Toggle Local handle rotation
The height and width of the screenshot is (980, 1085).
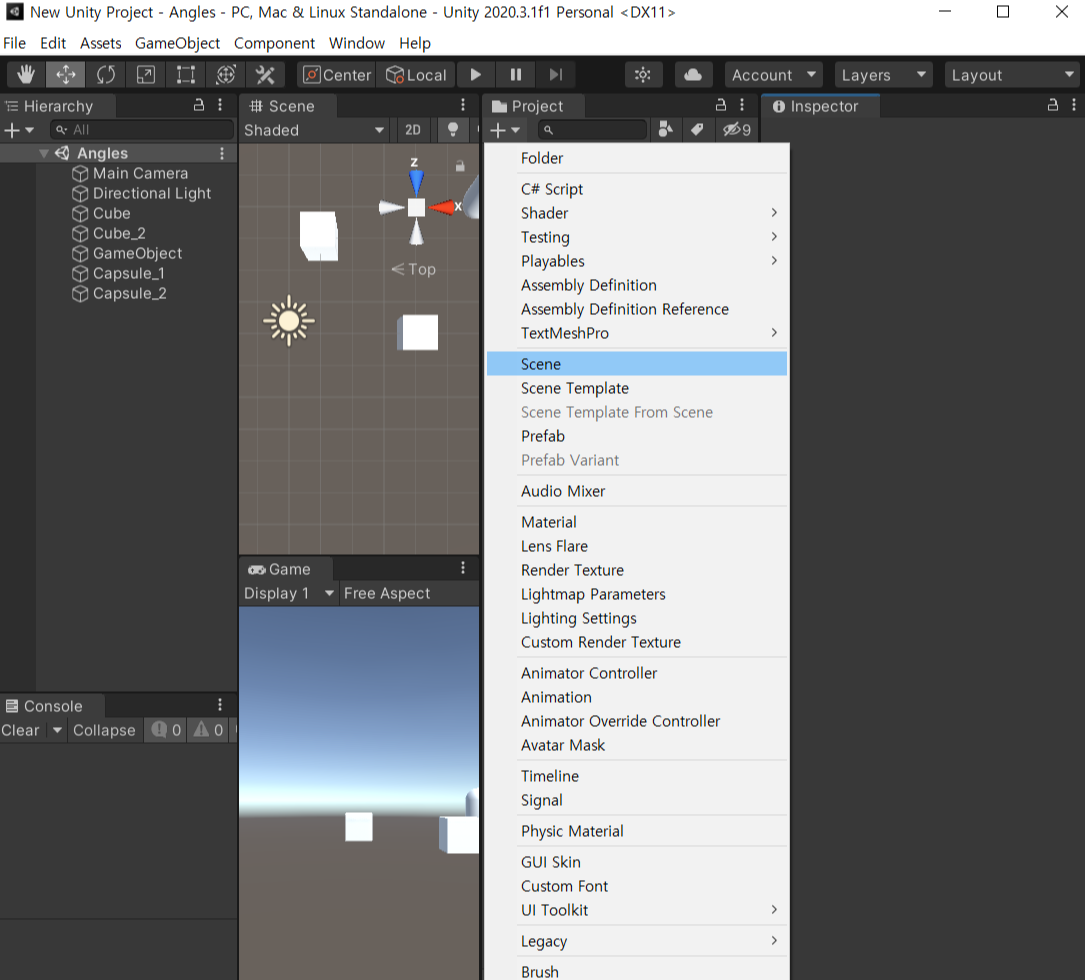(416, 75)
